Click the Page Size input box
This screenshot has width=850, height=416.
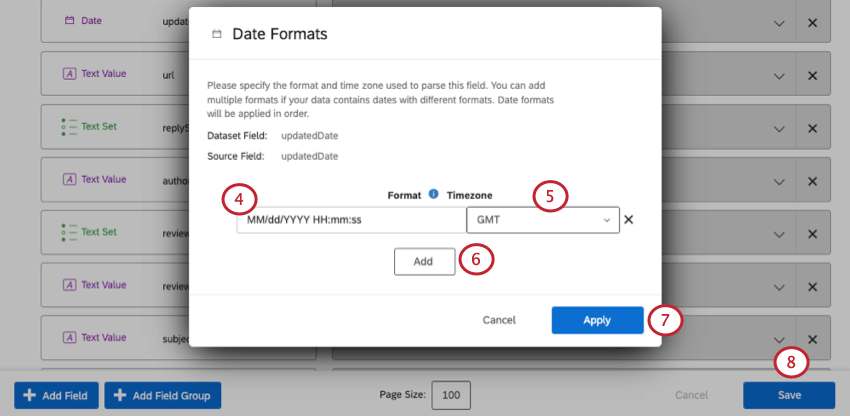click(x=451, y=396)
